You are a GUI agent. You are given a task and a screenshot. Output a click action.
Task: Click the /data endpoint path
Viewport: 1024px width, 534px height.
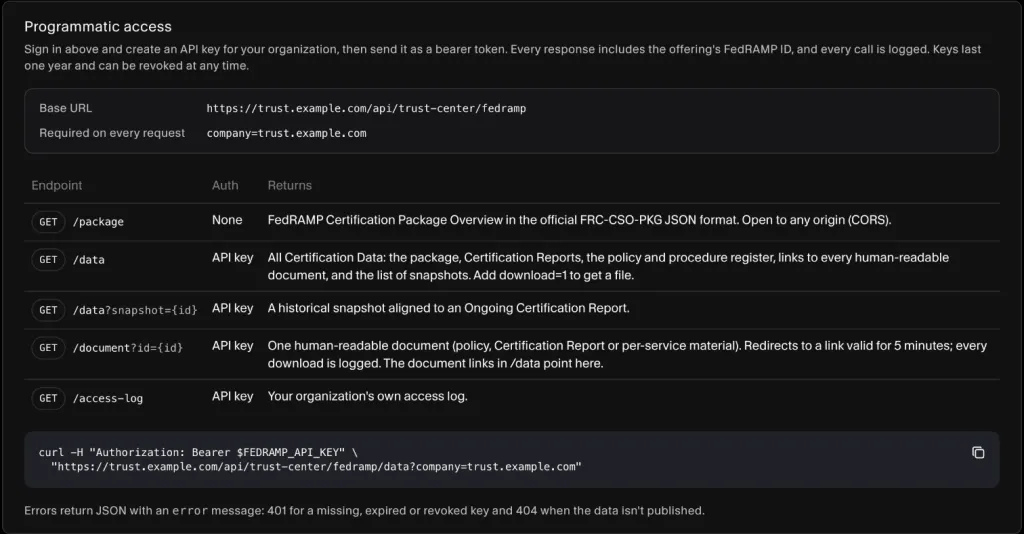coord(89,260)
